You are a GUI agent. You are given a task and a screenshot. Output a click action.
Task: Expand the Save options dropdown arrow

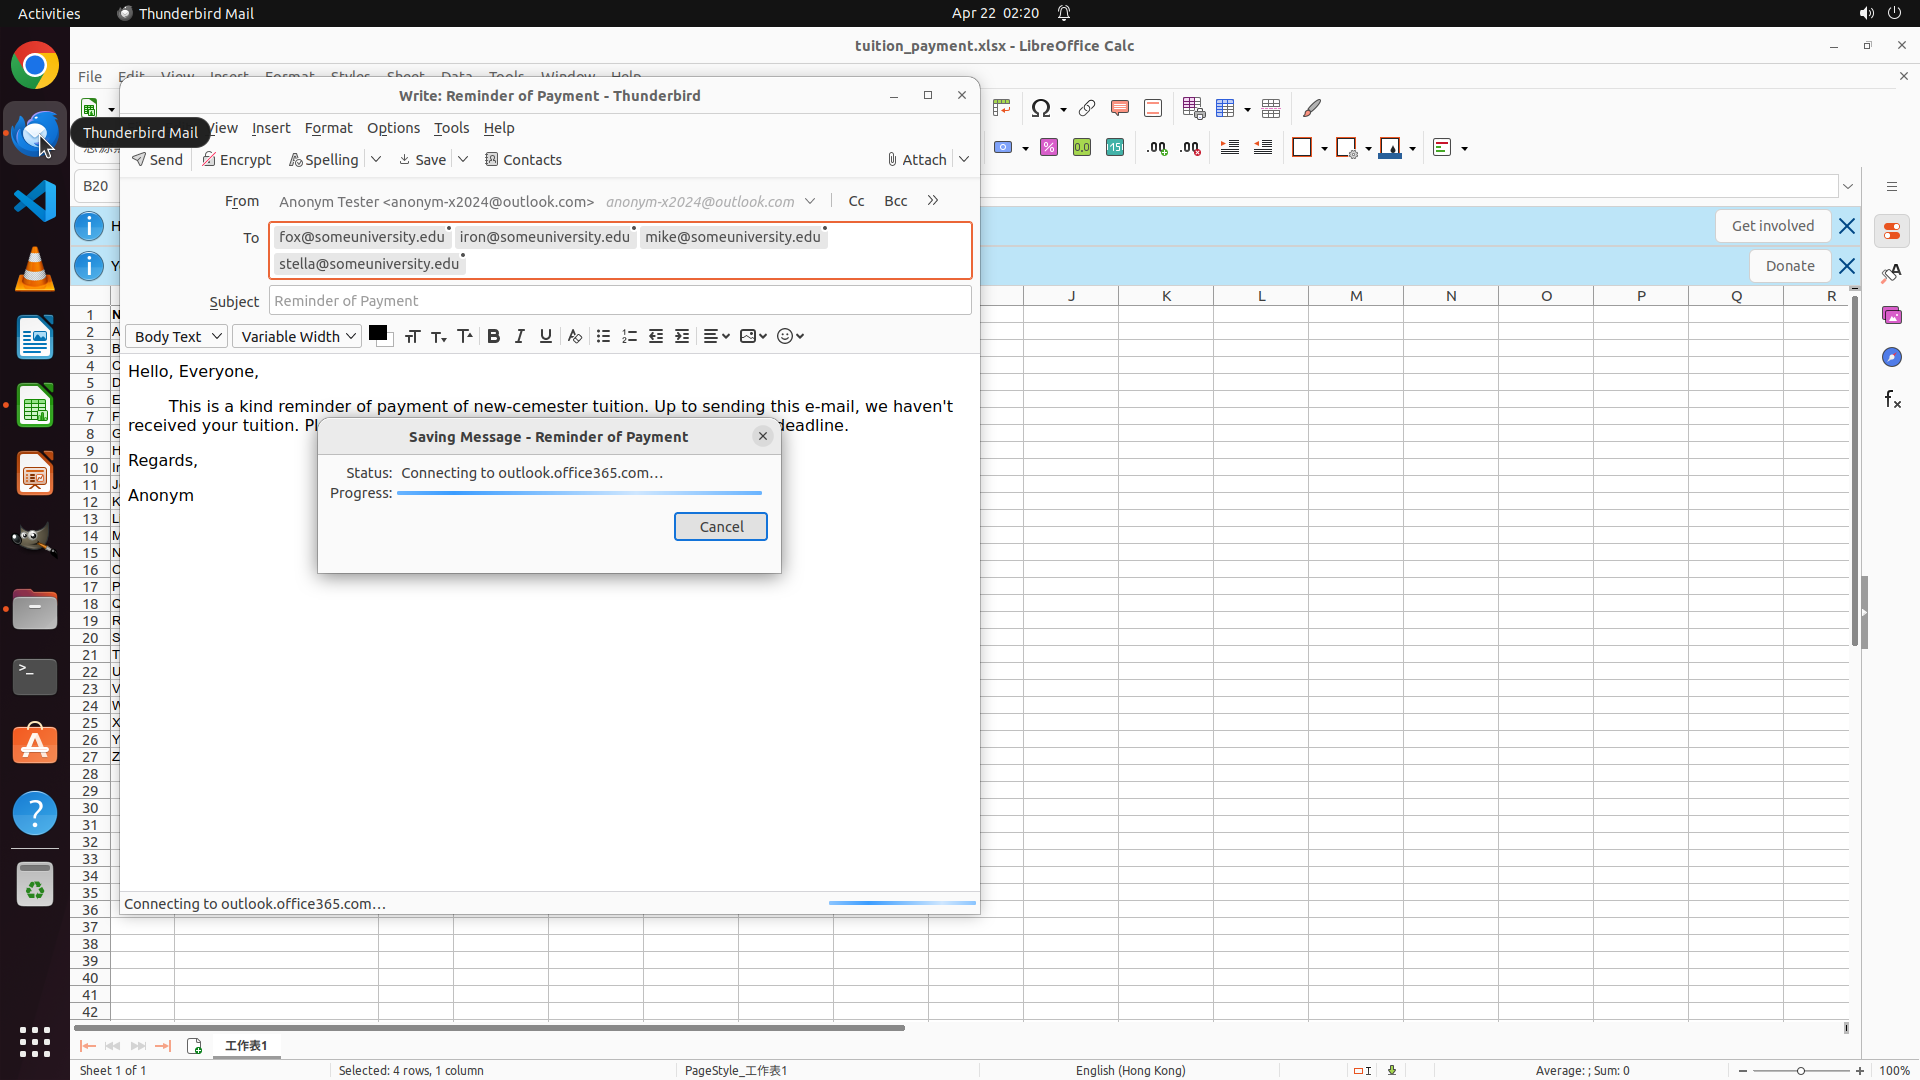pyautogui.click(x=463, y=159)
